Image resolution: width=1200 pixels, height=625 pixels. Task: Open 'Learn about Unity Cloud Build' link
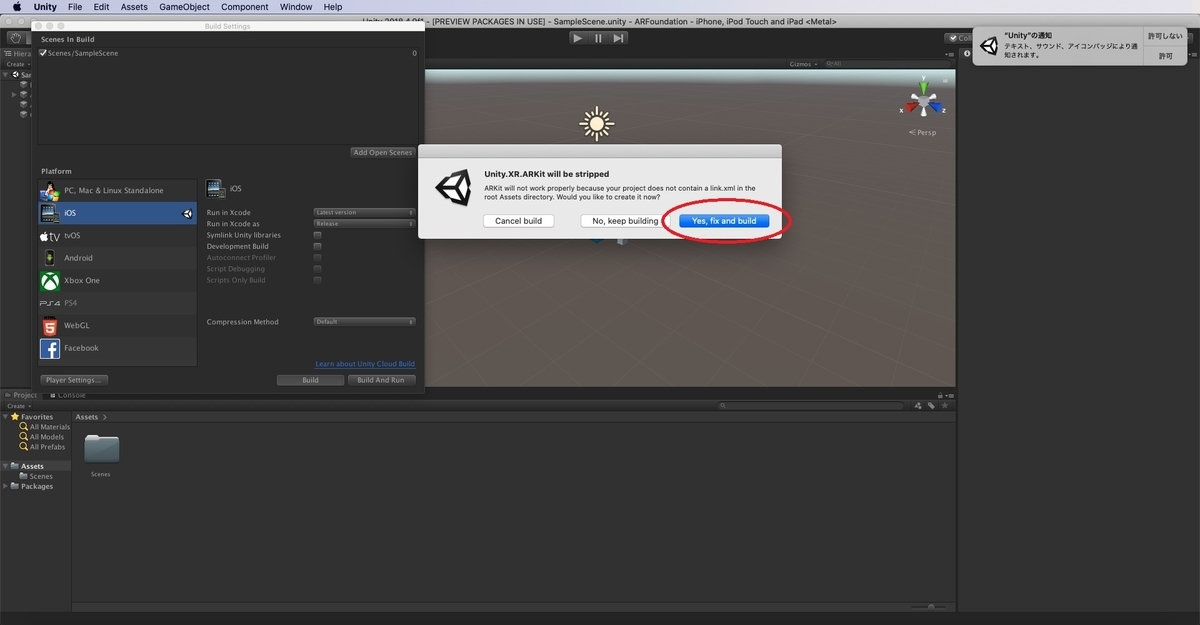point(365,364)
